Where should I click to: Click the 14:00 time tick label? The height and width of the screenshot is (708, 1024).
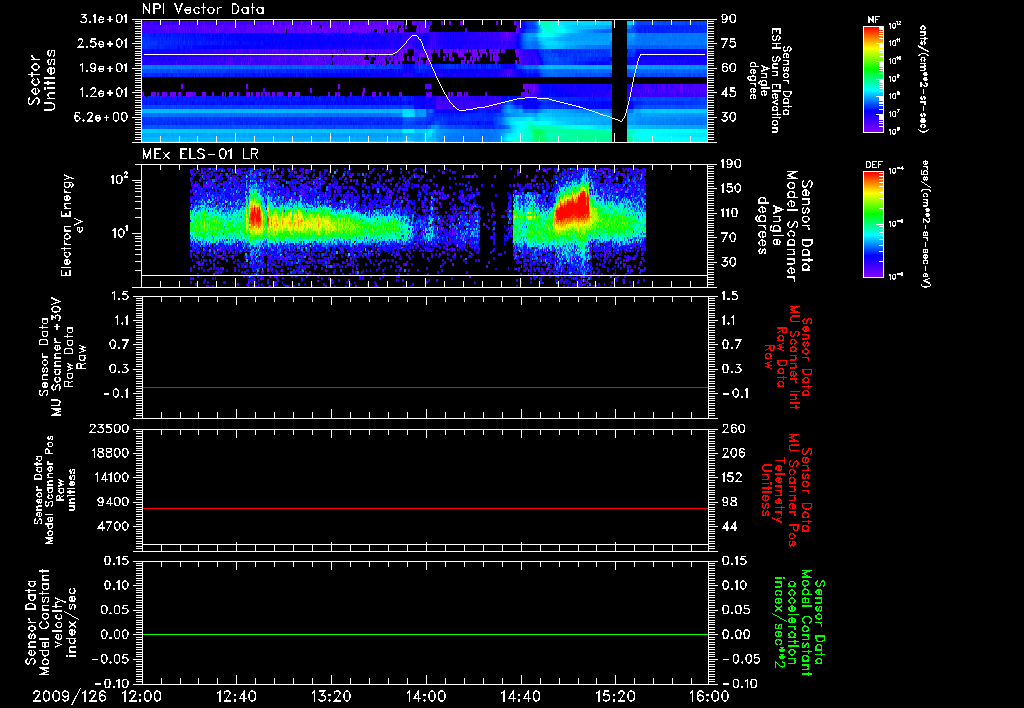(x=426, y=696)
